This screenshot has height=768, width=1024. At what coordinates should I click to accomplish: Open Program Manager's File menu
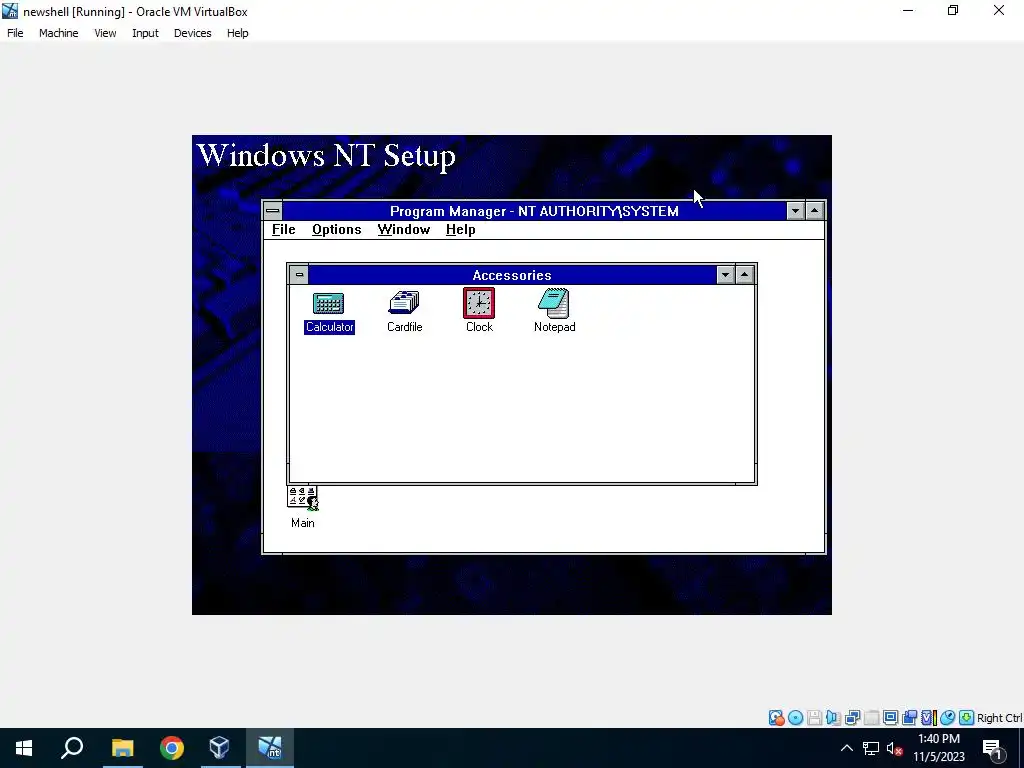click(283, 229)
